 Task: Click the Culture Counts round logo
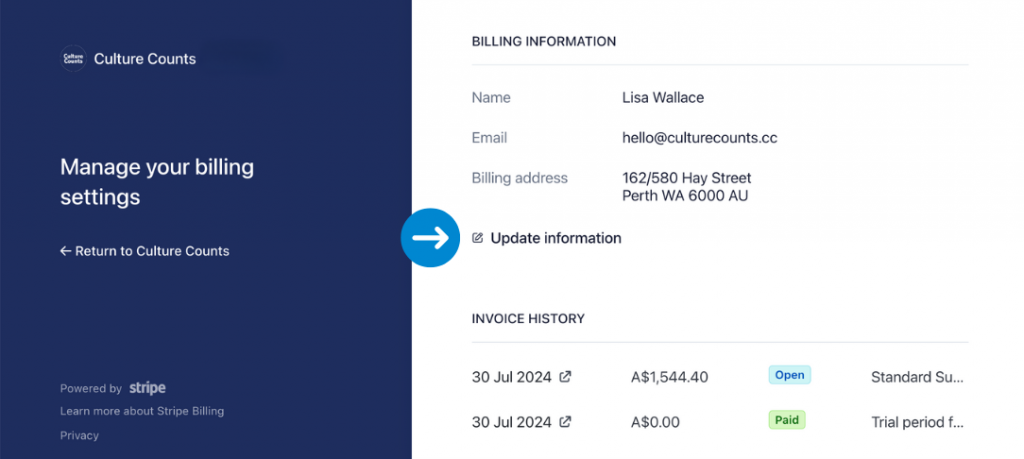[x=73, y=59]
